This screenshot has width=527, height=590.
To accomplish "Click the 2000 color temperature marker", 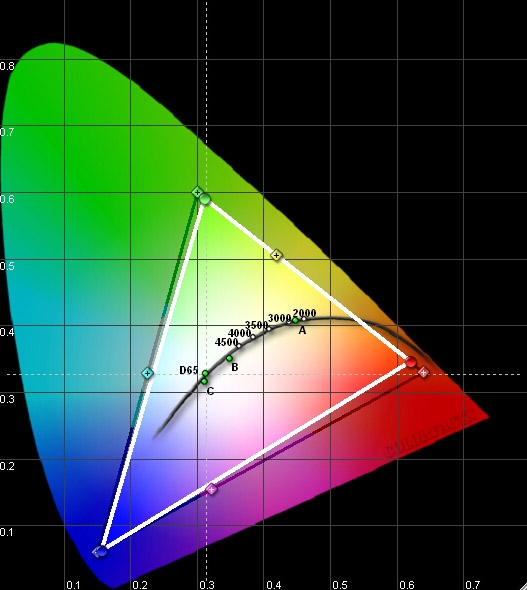I will click(x=304, y=319).
